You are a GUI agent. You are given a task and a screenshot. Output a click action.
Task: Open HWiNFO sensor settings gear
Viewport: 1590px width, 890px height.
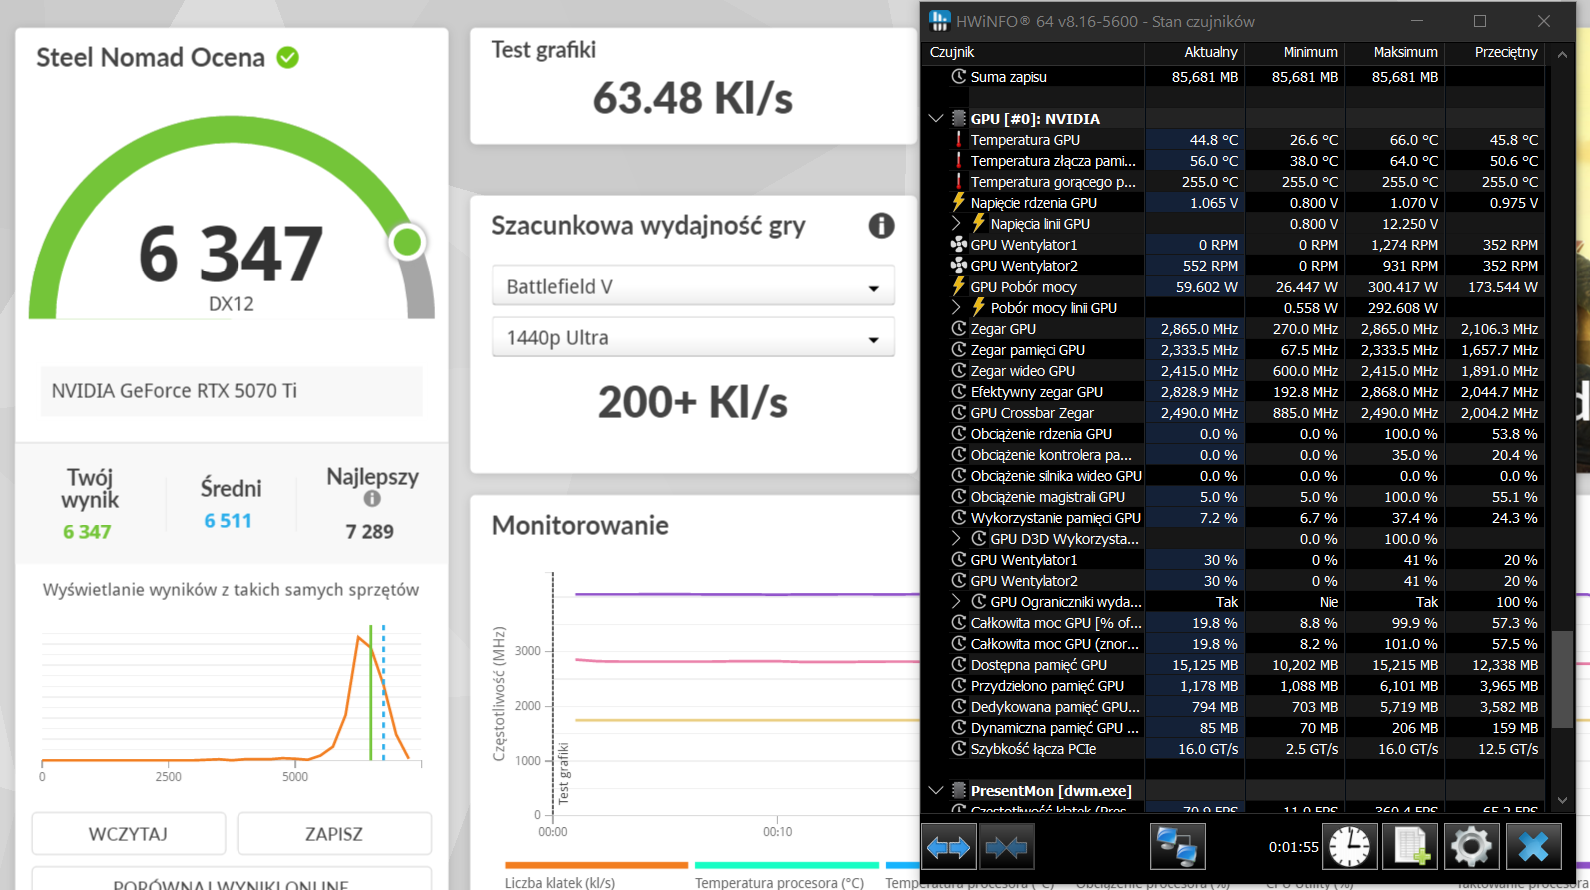coord(1471,847)
